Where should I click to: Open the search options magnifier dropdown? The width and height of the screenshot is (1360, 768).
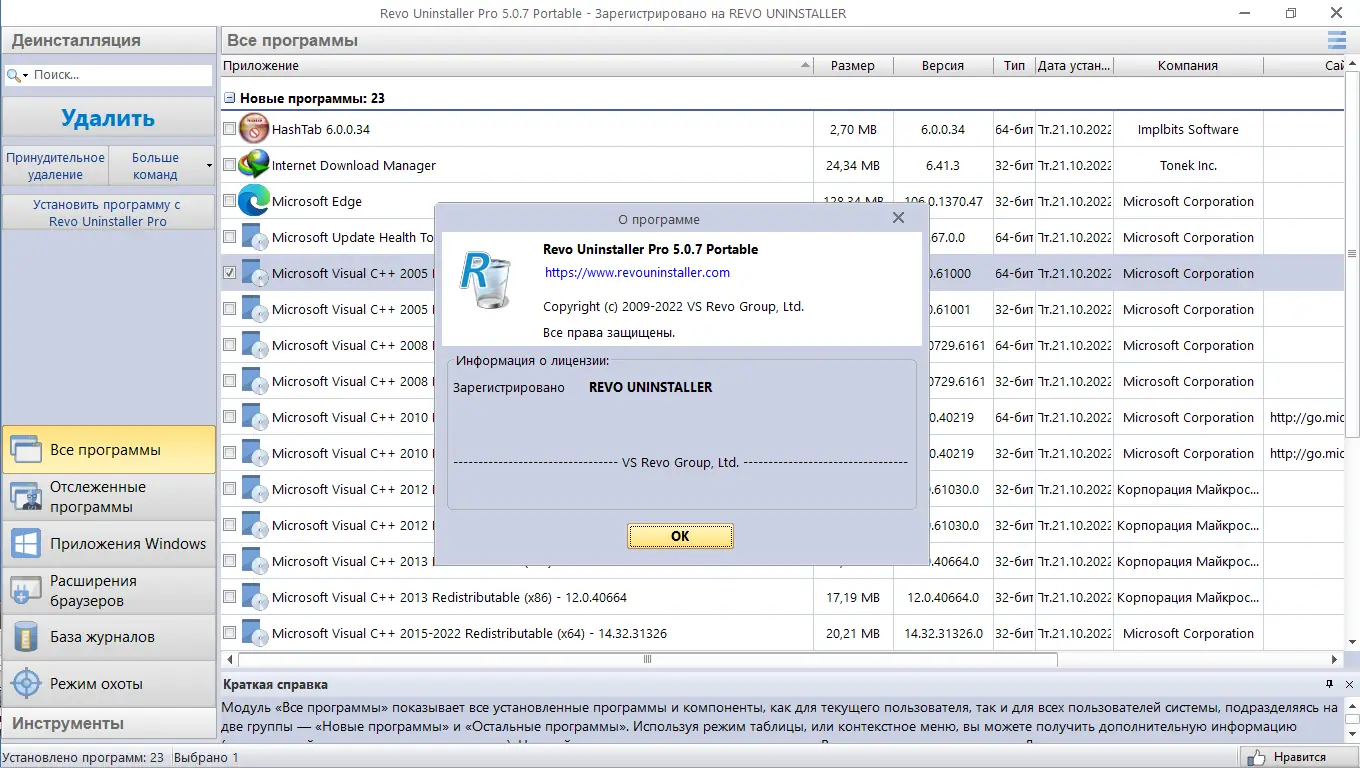18,75
